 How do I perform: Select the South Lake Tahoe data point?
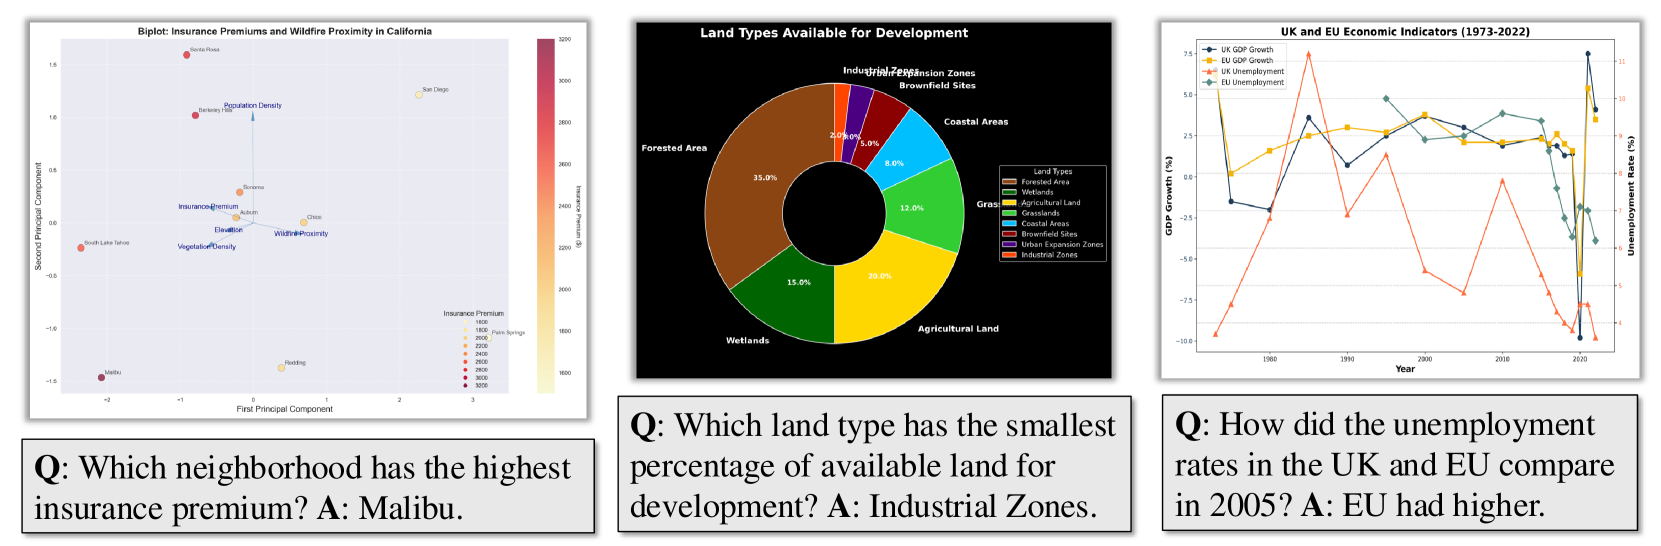(x=81, y=247)
